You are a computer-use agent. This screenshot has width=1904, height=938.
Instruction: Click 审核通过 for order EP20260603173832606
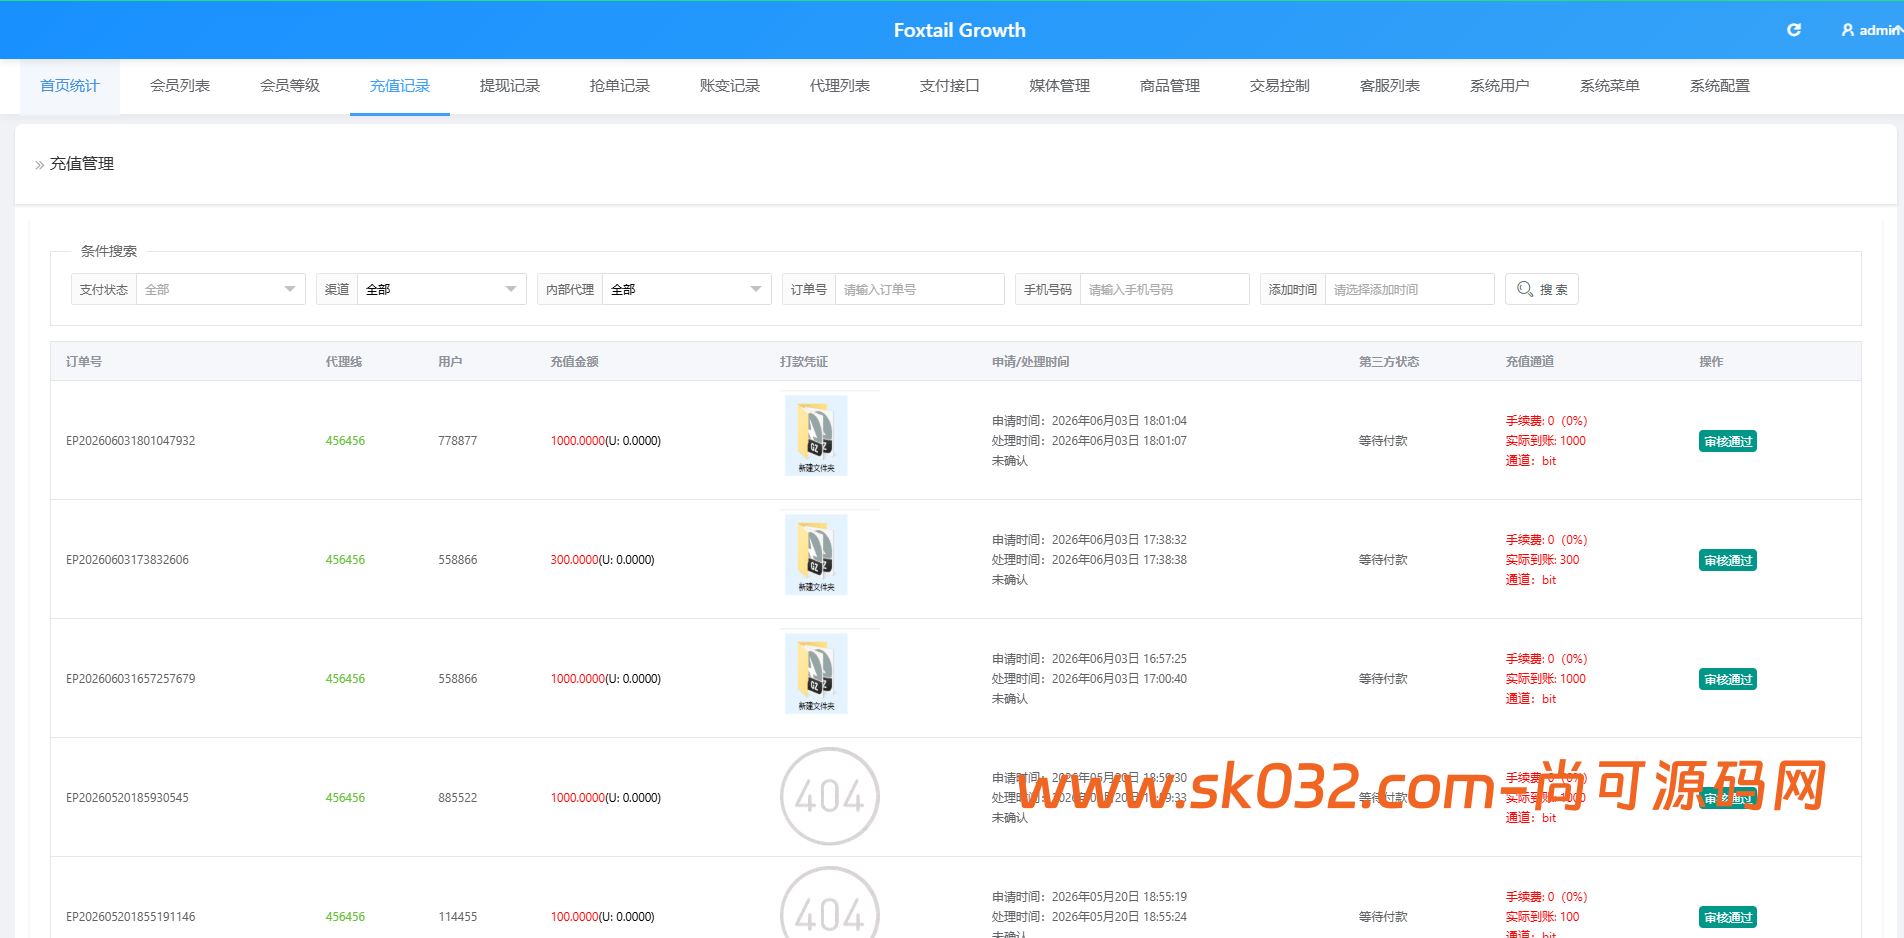tap(1728, 560)
